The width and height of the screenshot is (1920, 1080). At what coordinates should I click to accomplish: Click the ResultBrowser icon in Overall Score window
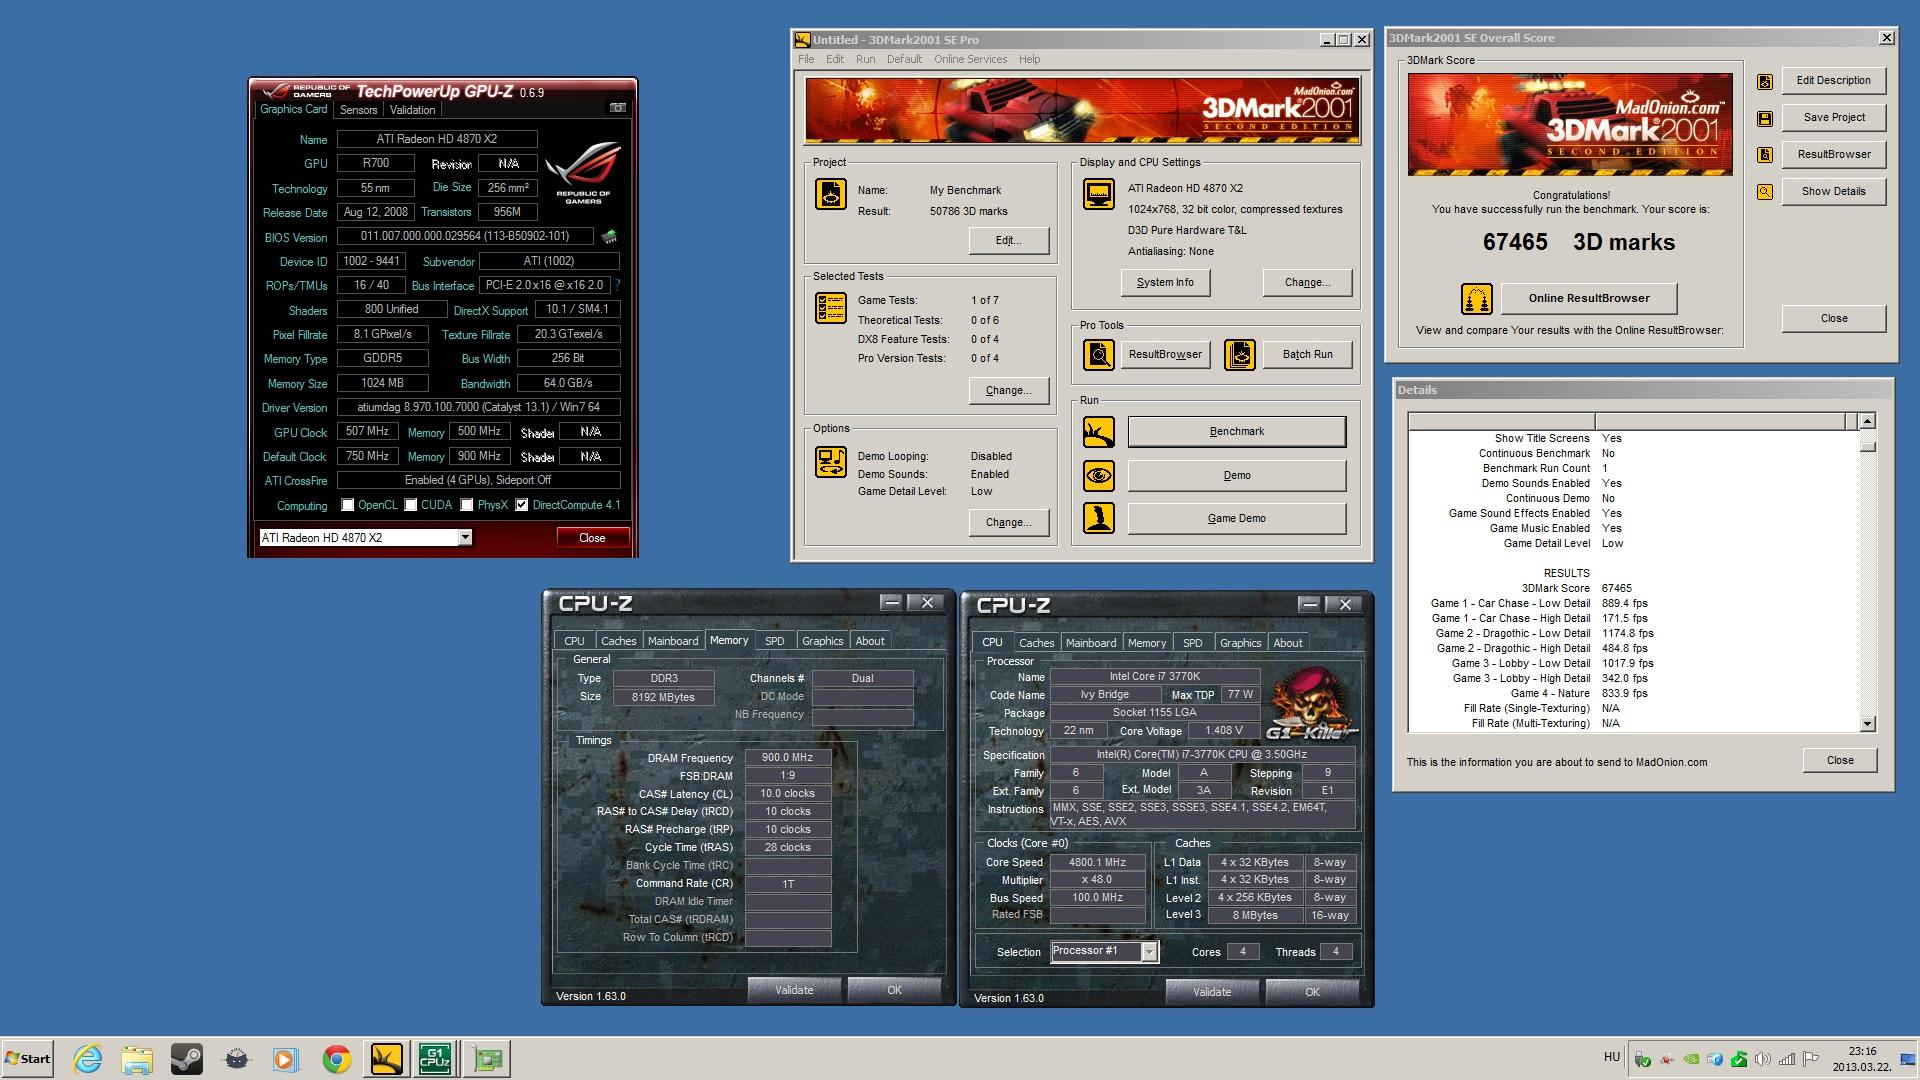coord(1765,155)
